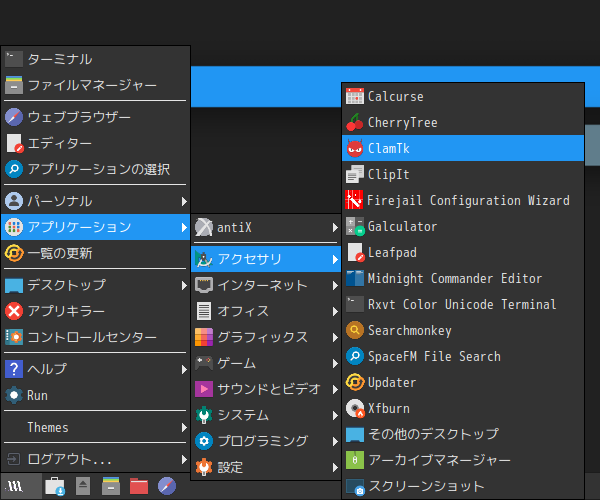Launch web browser from taskbar compass icon
600x500 pixels.
point(167,486)
